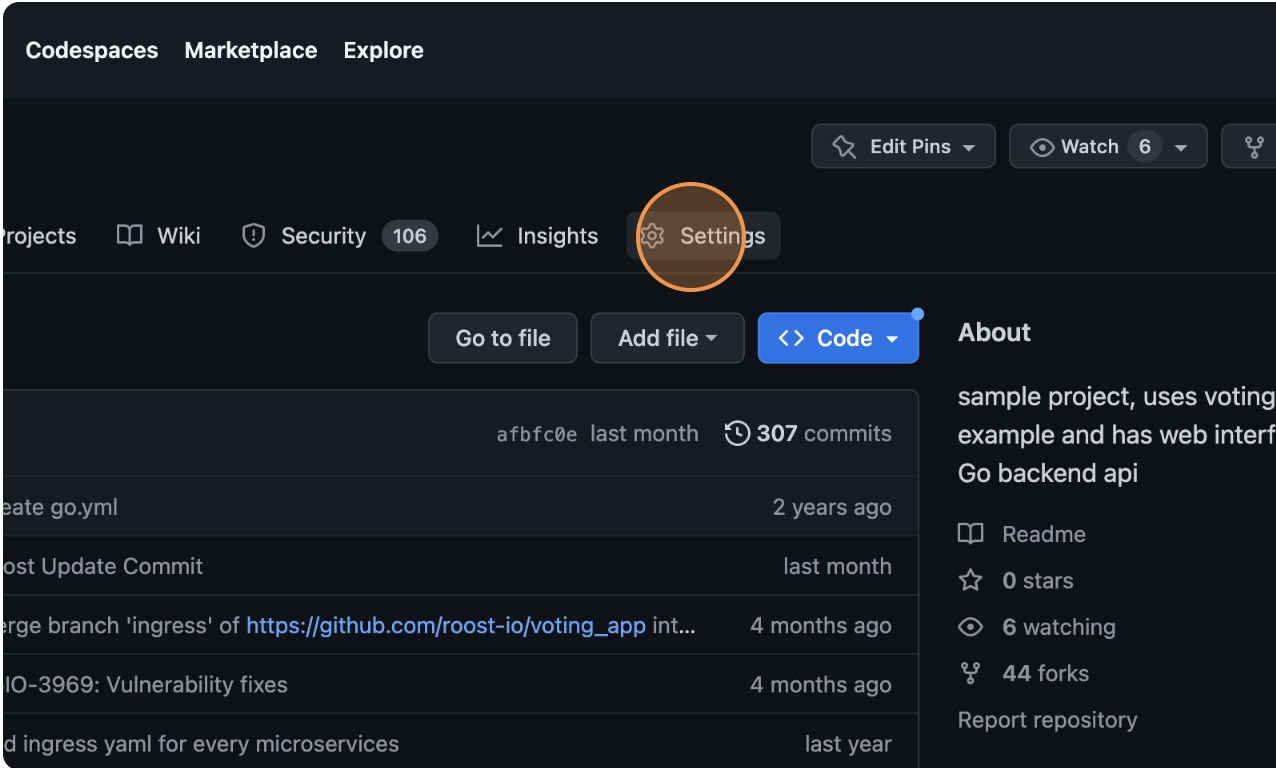The image size is (1276, 768).
Task: Expand the Watch dropdown caret
Action: tap(1180, 146)
